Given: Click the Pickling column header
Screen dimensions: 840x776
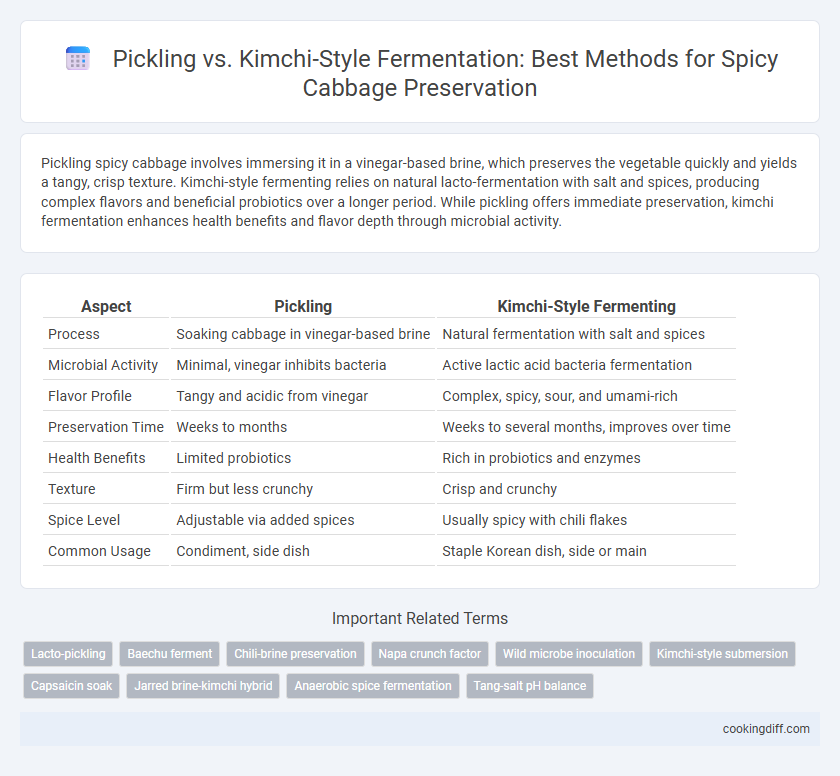Looking at the screenshot, I should coord(303,306).
